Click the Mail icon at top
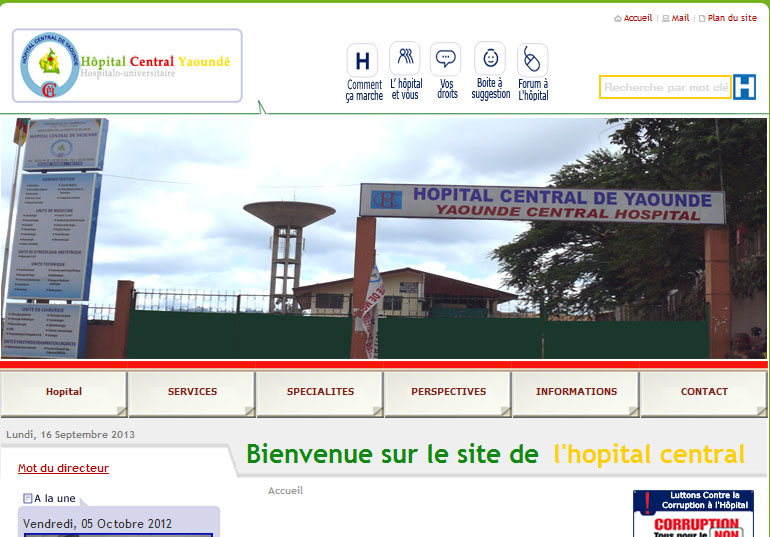The width and height of the screenshot is (770, 537). coord(665,19)
